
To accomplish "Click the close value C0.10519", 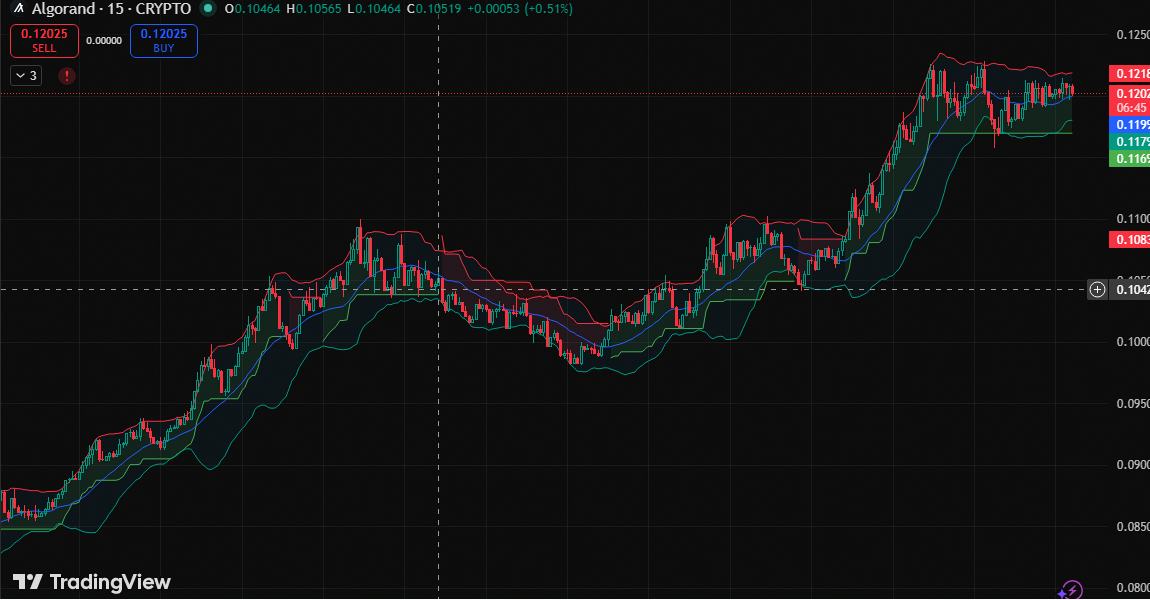I will pos(433,9).
